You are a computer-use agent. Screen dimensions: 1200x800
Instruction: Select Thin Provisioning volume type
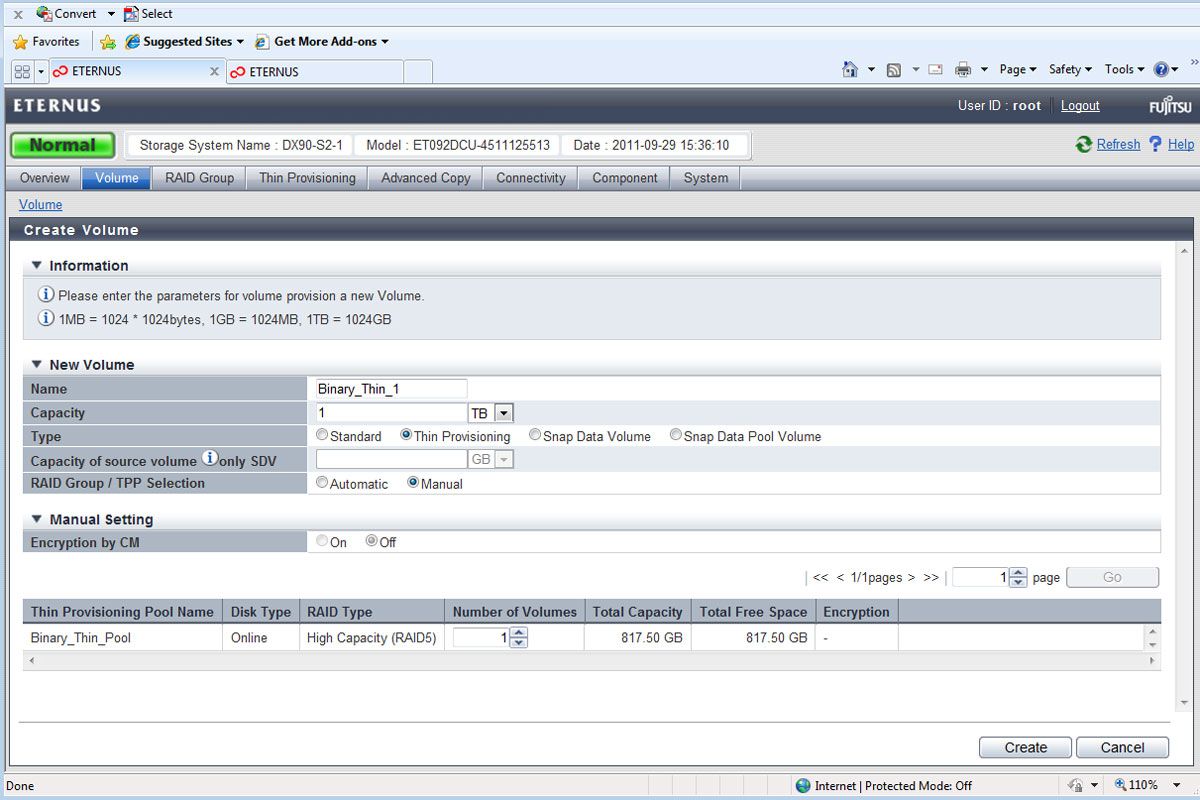406,435
